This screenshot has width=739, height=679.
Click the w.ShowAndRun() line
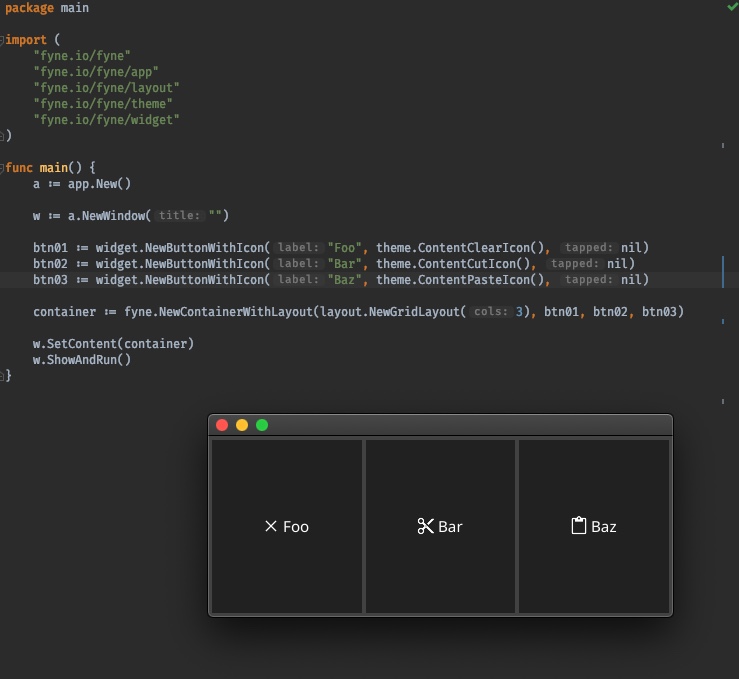point(82,360)
